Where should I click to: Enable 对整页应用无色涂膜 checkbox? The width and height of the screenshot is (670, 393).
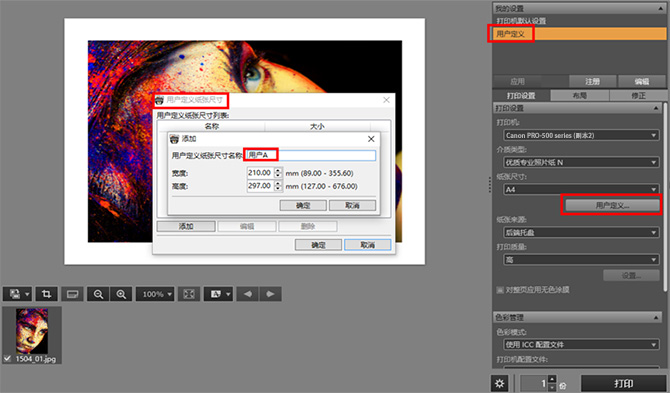[500, 290]
